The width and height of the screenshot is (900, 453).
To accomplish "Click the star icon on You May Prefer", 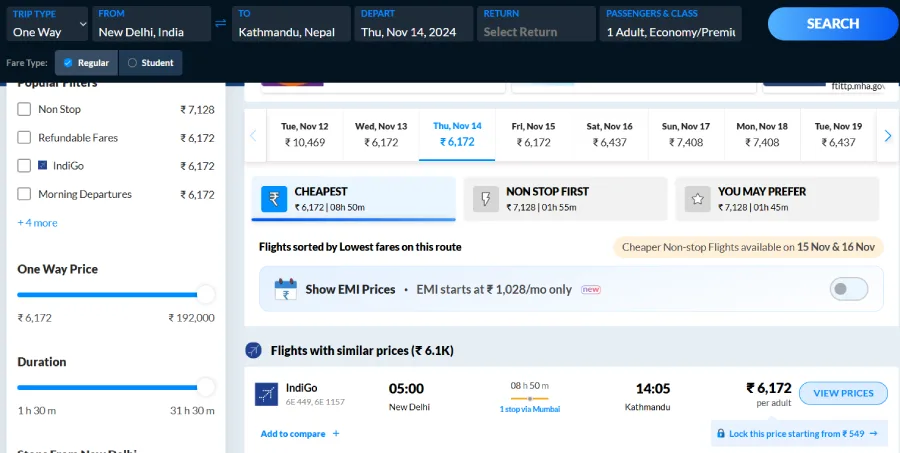I will (697, 199).
